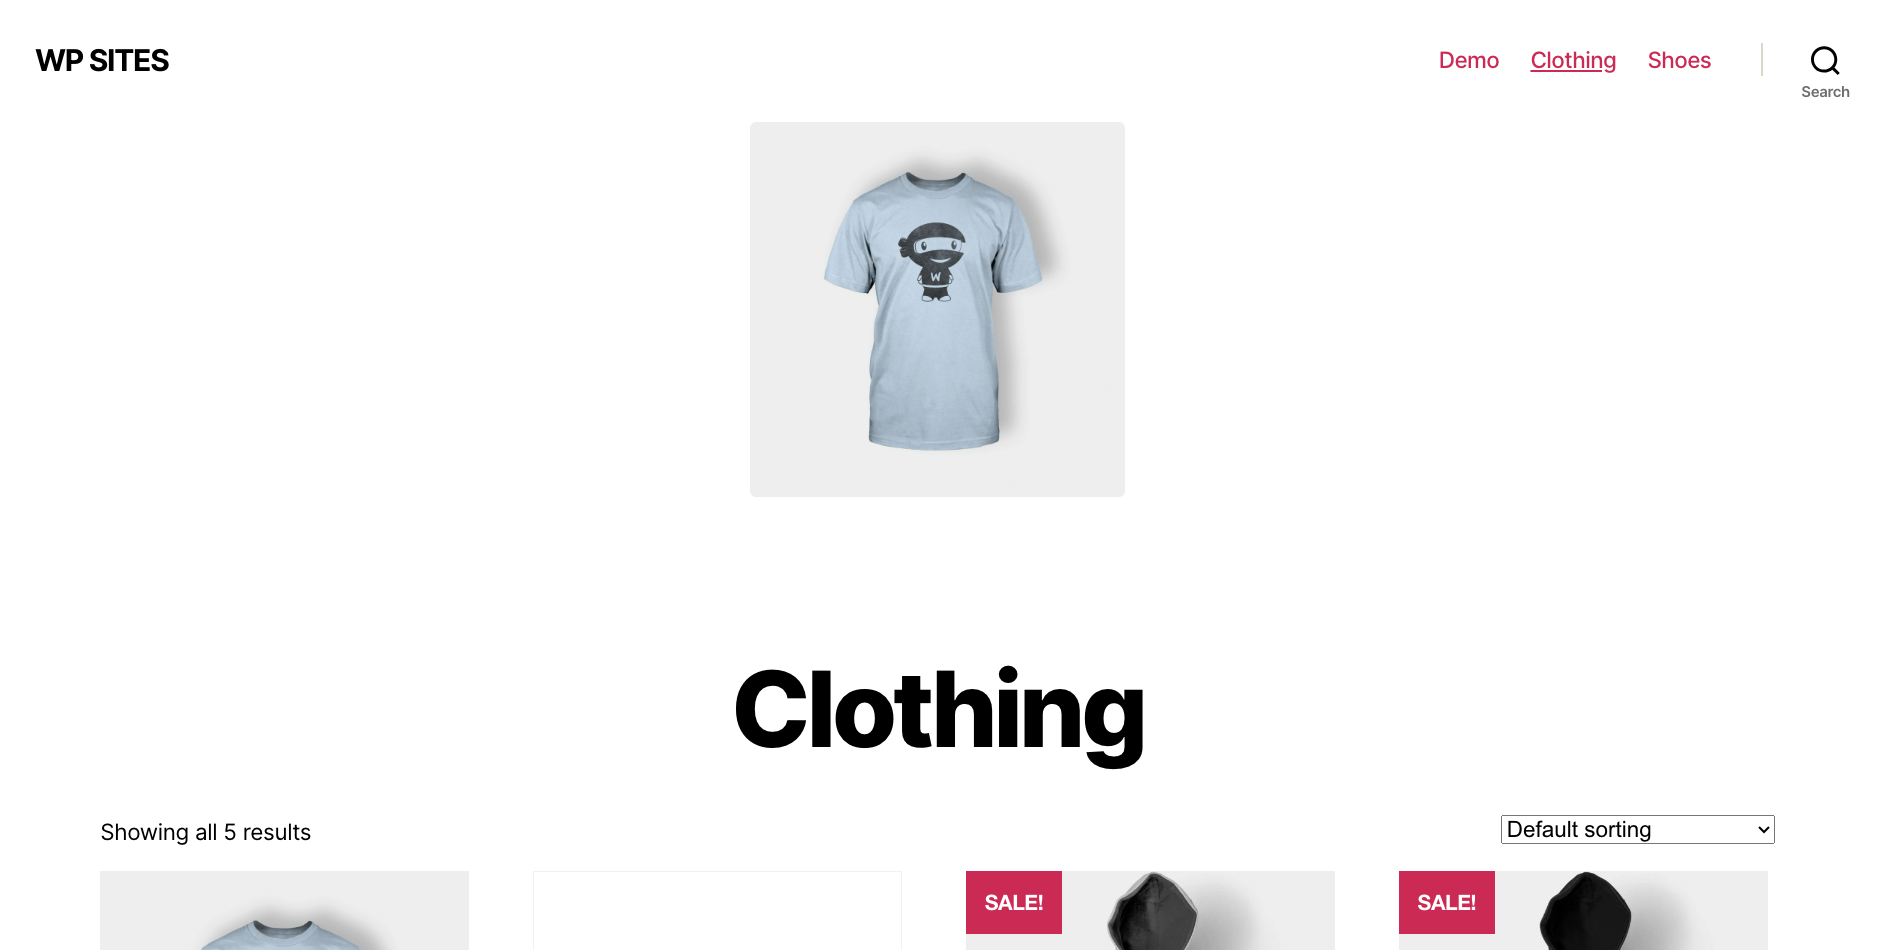Click the SALE badge on fourth product
The width and height of the screenshot is (1885, 950).
pos(1446,902)
